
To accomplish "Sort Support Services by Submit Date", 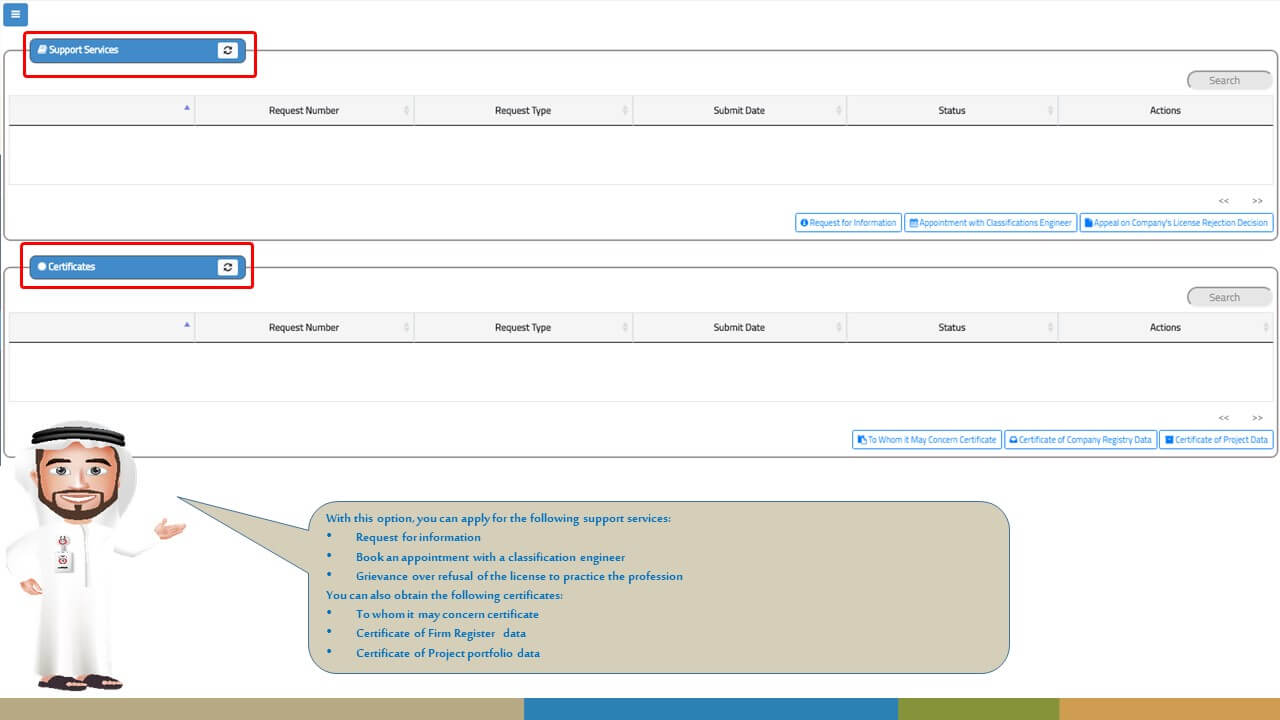I will pos(739,110).
